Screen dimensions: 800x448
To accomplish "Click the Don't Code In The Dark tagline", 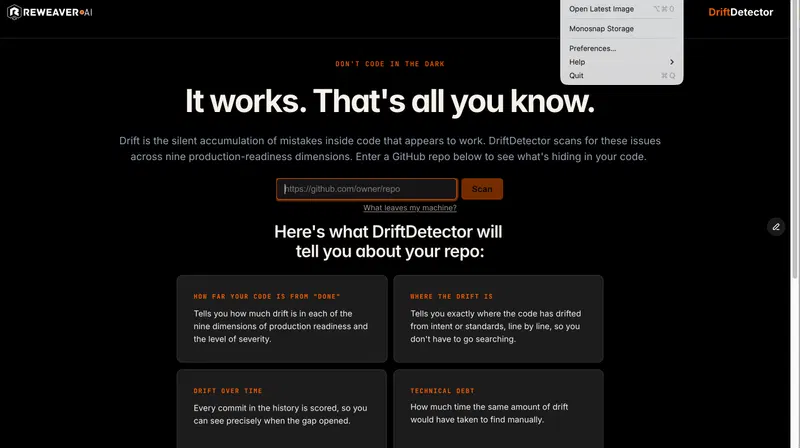I will [x=390, y=64].
